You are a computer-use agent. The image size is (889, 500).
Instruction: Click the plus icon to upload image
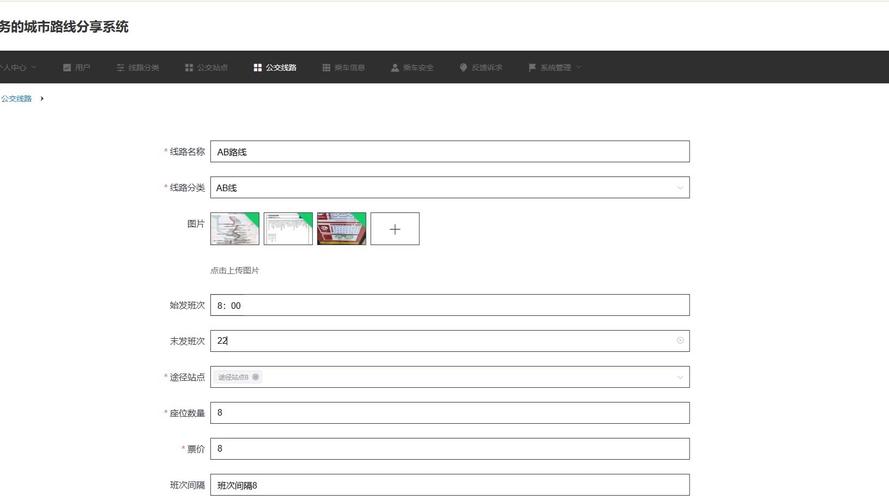pos(395,229)
